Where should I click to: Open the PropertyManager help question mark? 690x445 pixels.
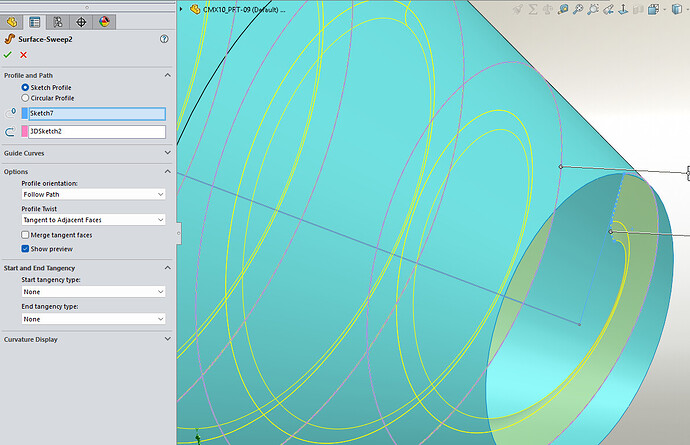164,39
